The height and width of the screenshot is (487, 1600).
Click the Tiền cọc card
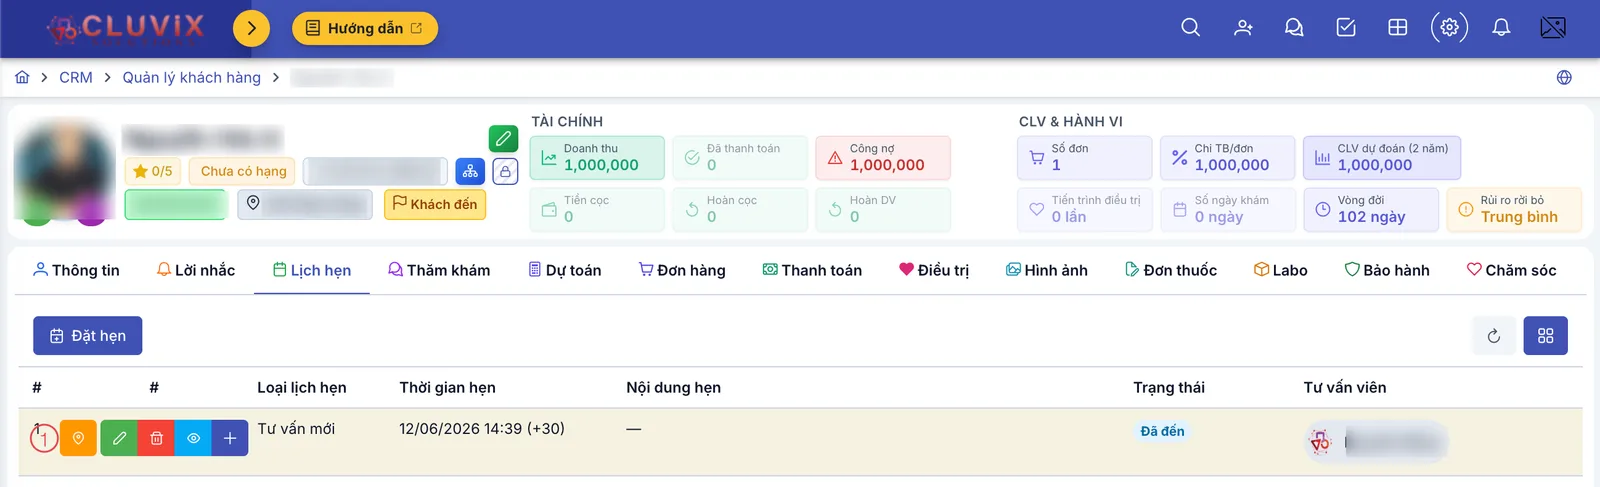point(597,209)
